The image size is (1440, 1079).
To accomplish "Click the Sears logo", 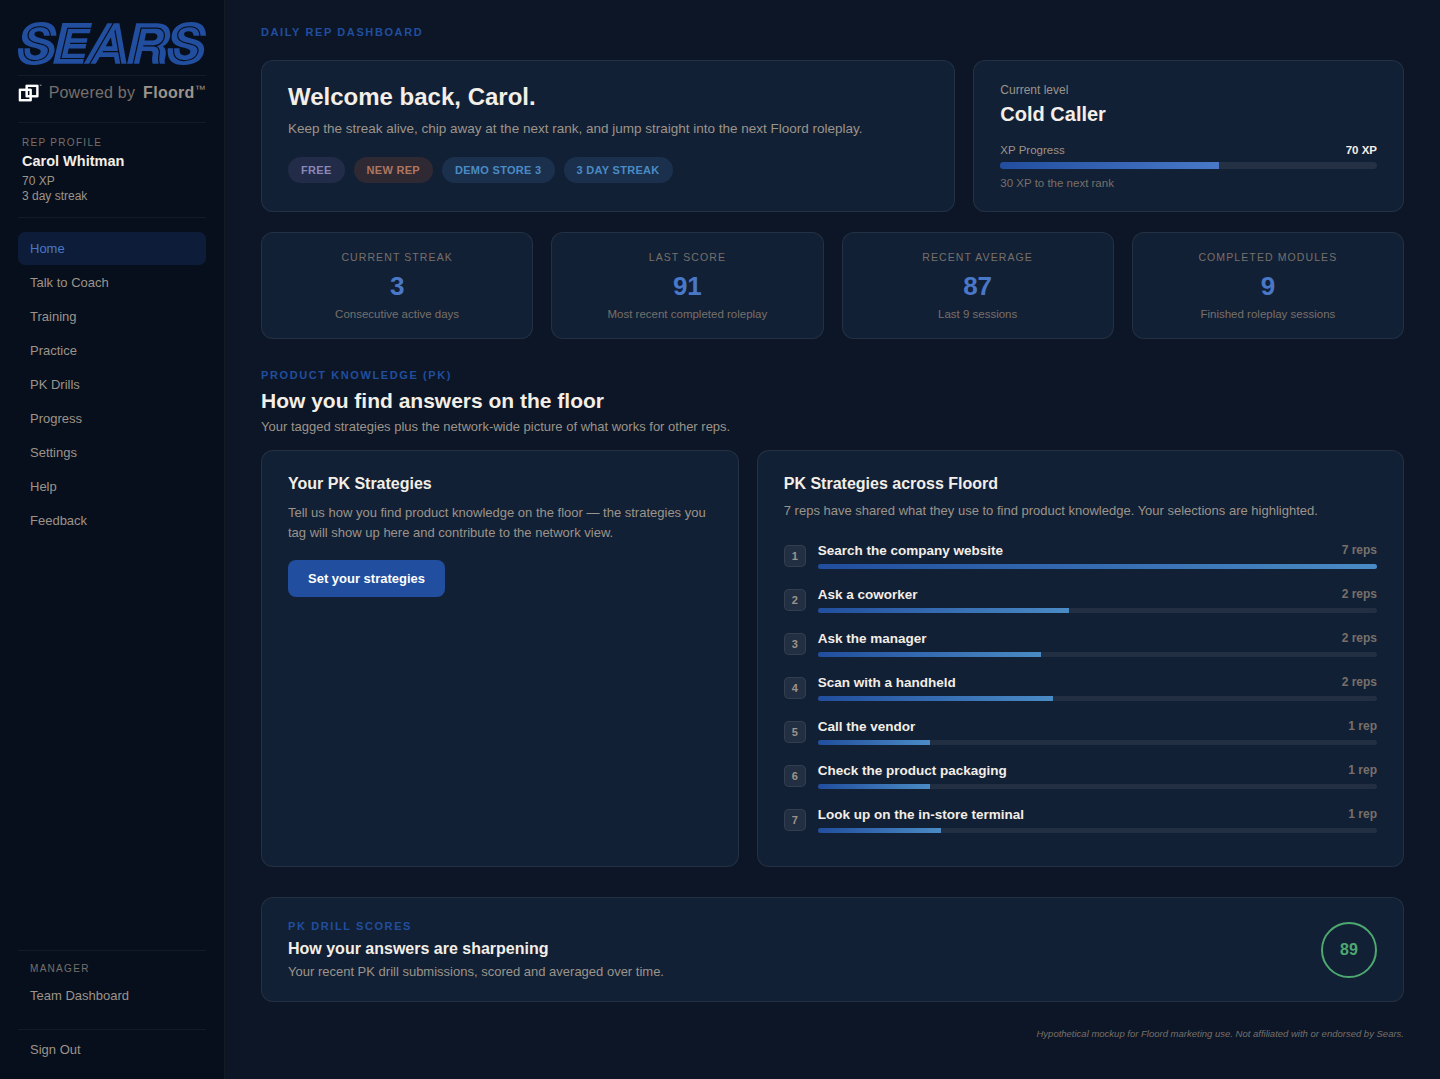I will pos(112,44).
